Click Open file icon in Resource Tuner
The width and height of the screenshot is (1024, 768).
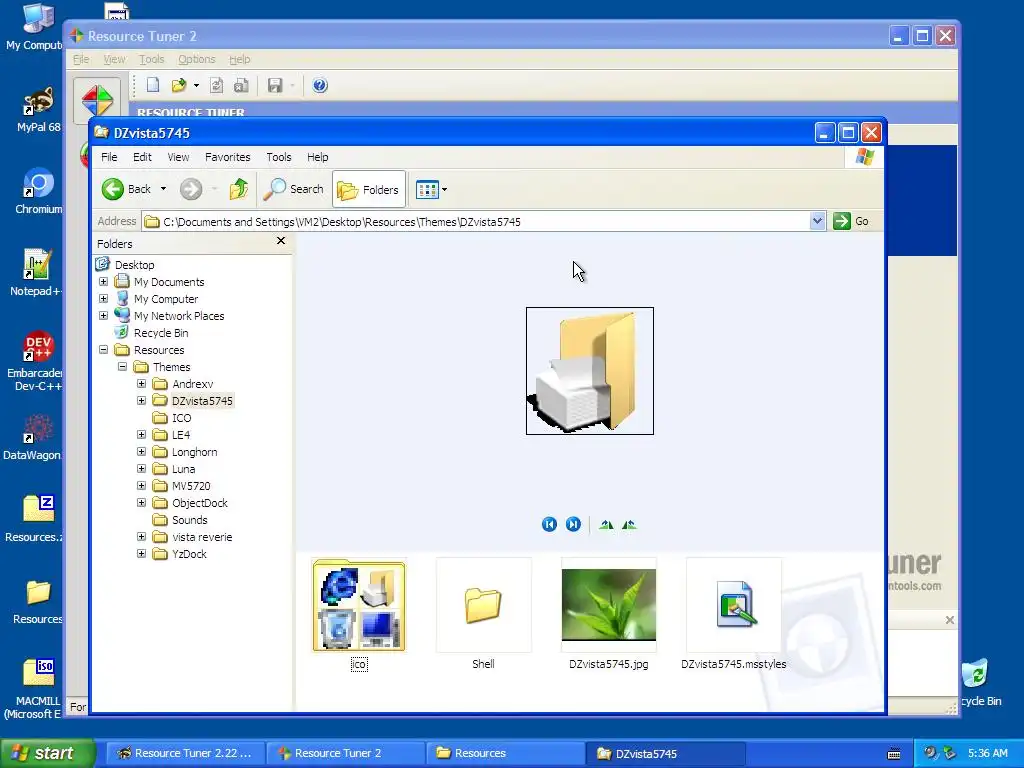(178, 85)
